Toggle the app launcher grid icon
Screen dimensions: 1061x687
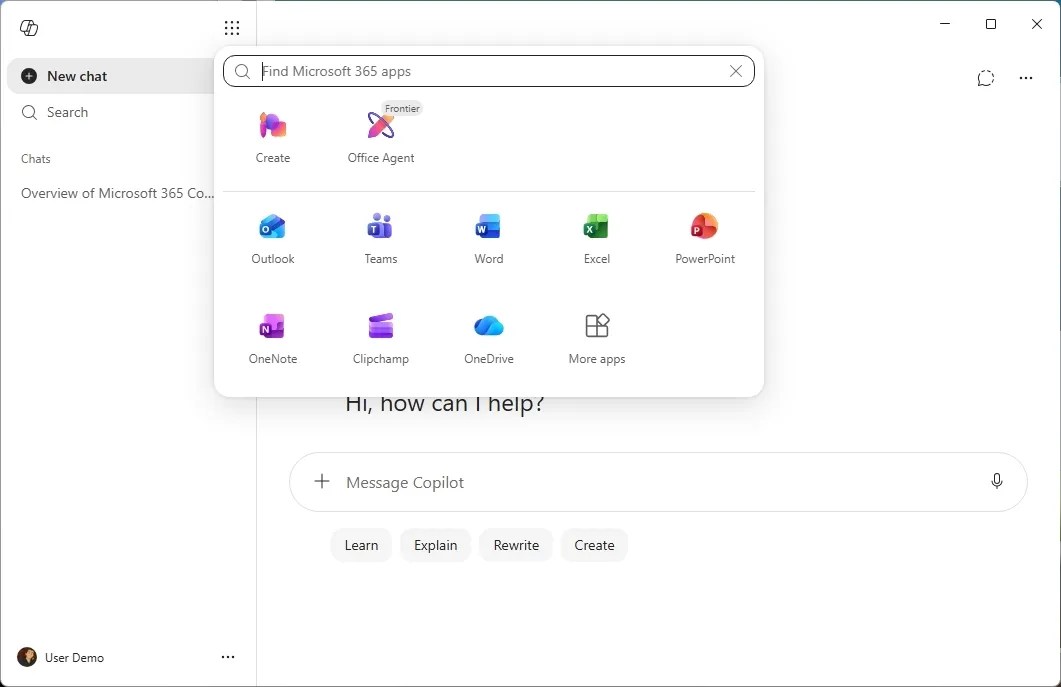click(x=232, y=28)
